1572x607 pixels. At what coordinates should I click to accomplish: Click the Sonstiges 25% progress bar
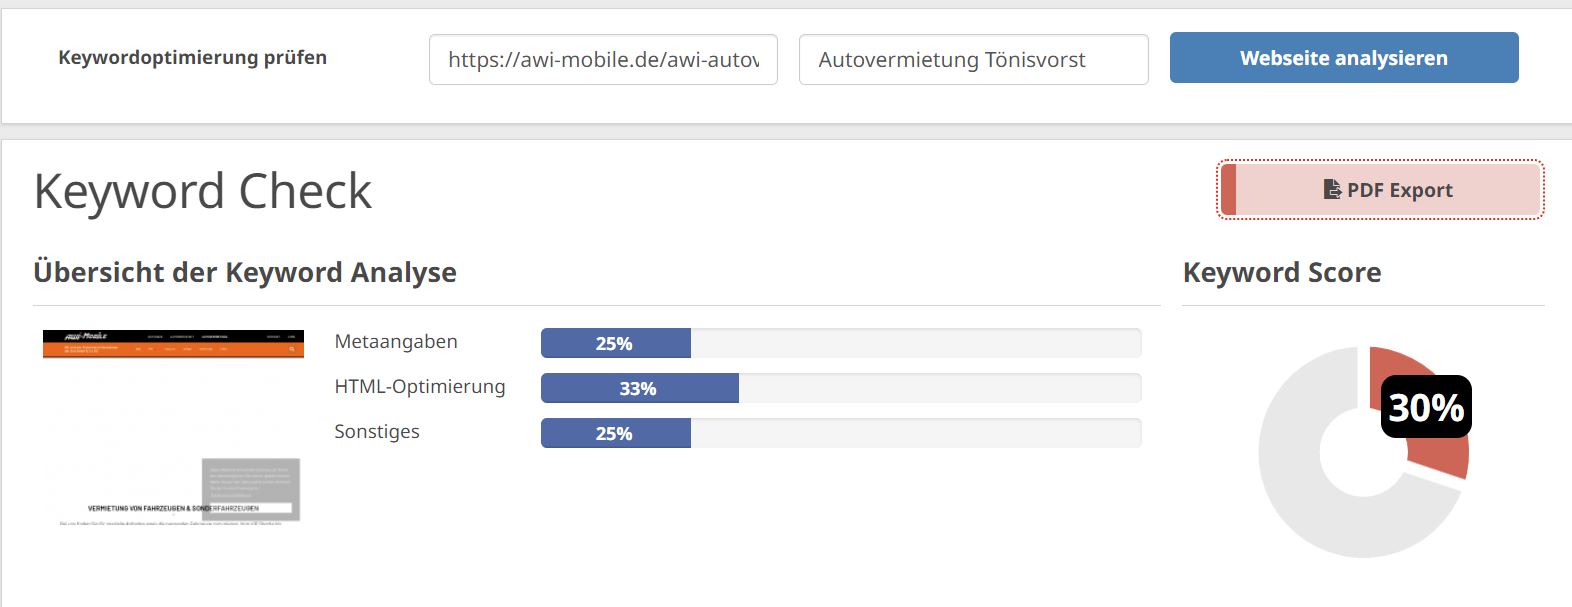tap(841, 433)
